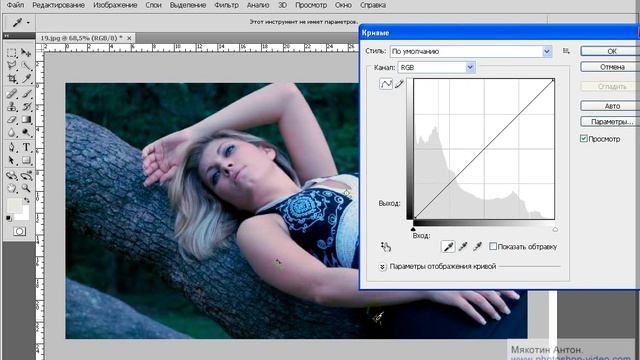
Task: Select the Path Selection tool
Action: pyautogui.click(x=11, y=160)
